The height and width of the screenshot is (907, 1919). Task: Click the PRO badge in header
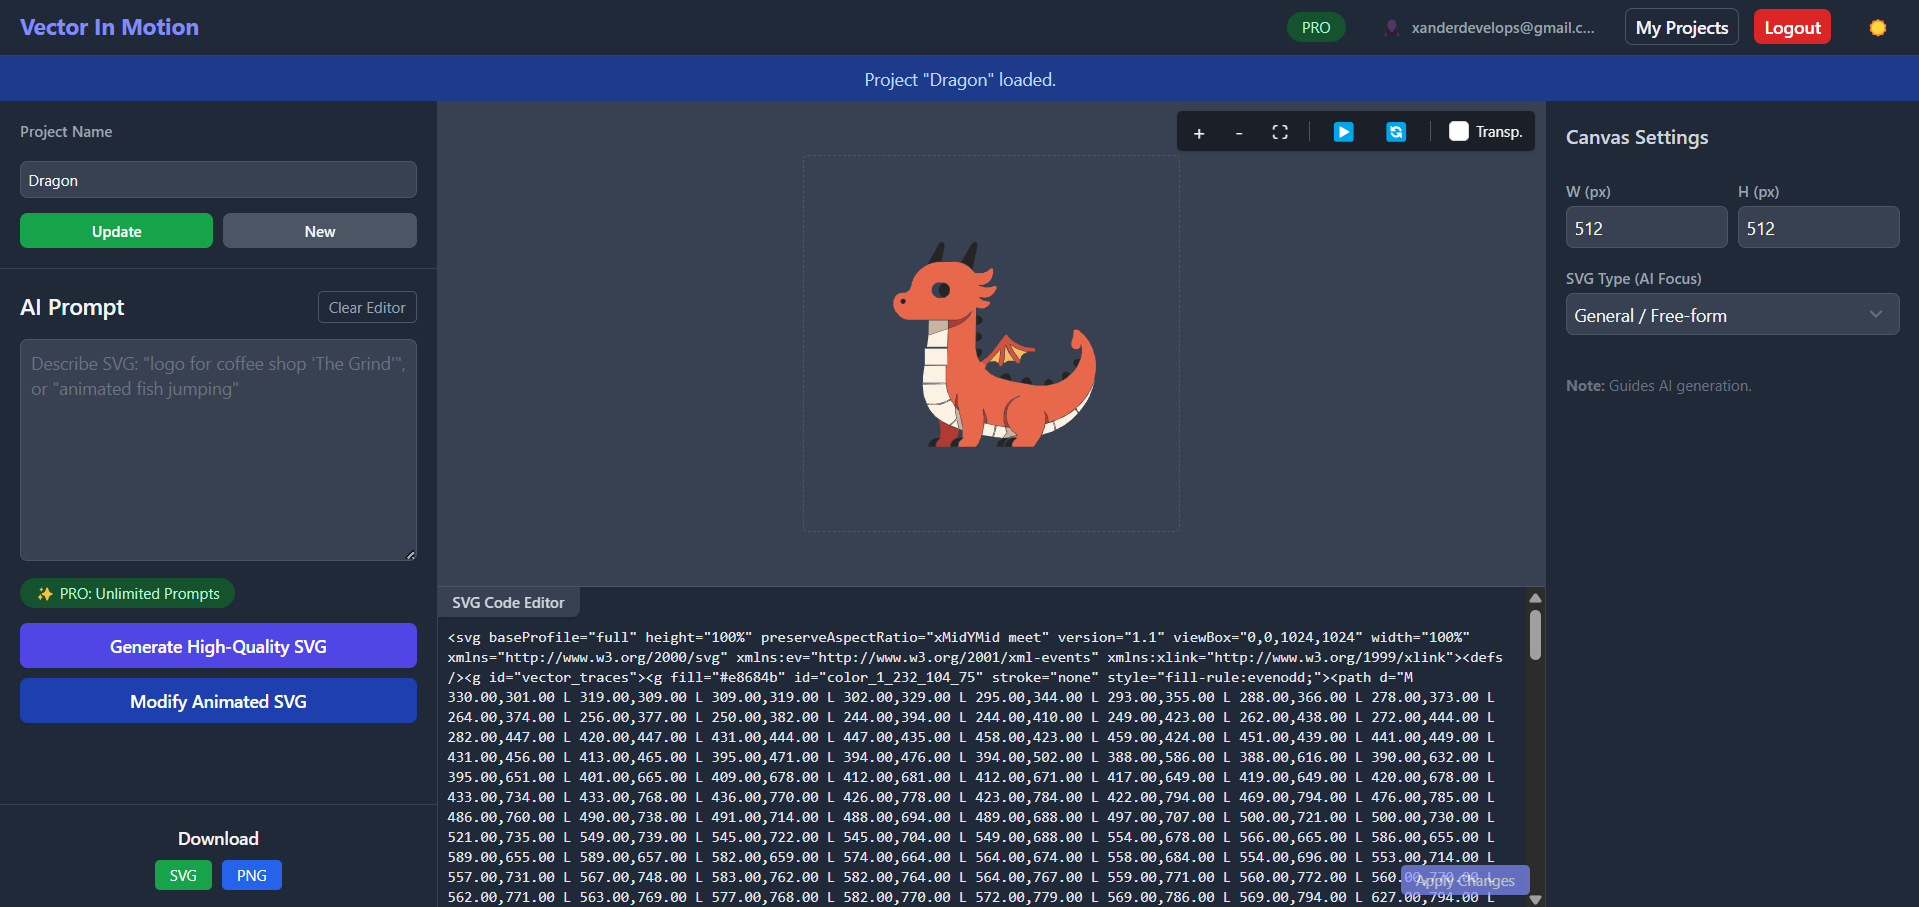(x=1316, y=28)
